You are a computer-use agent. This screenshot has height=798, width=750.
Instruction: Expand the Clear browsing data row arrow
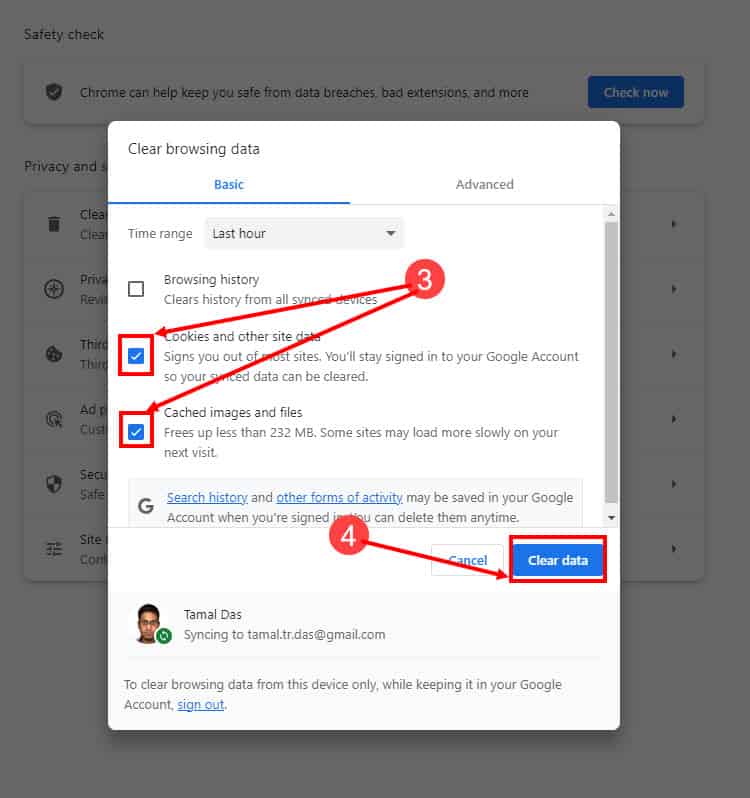(674, 224)
